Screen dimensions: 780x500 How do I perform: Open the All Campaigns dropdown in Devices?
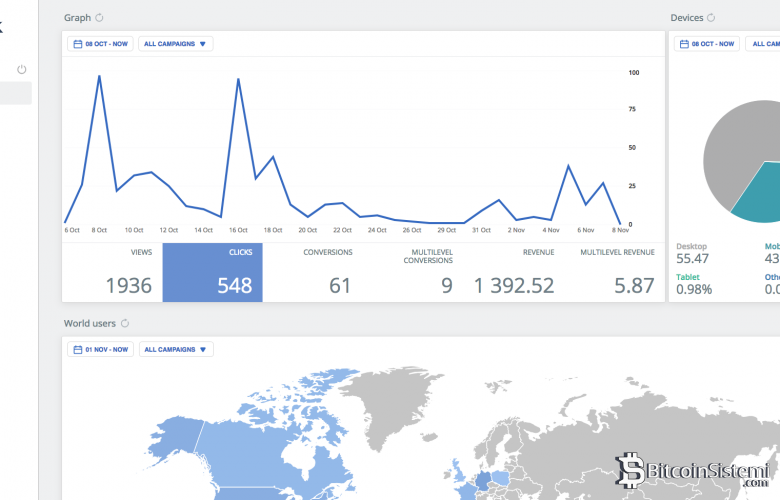coord(765,44)
